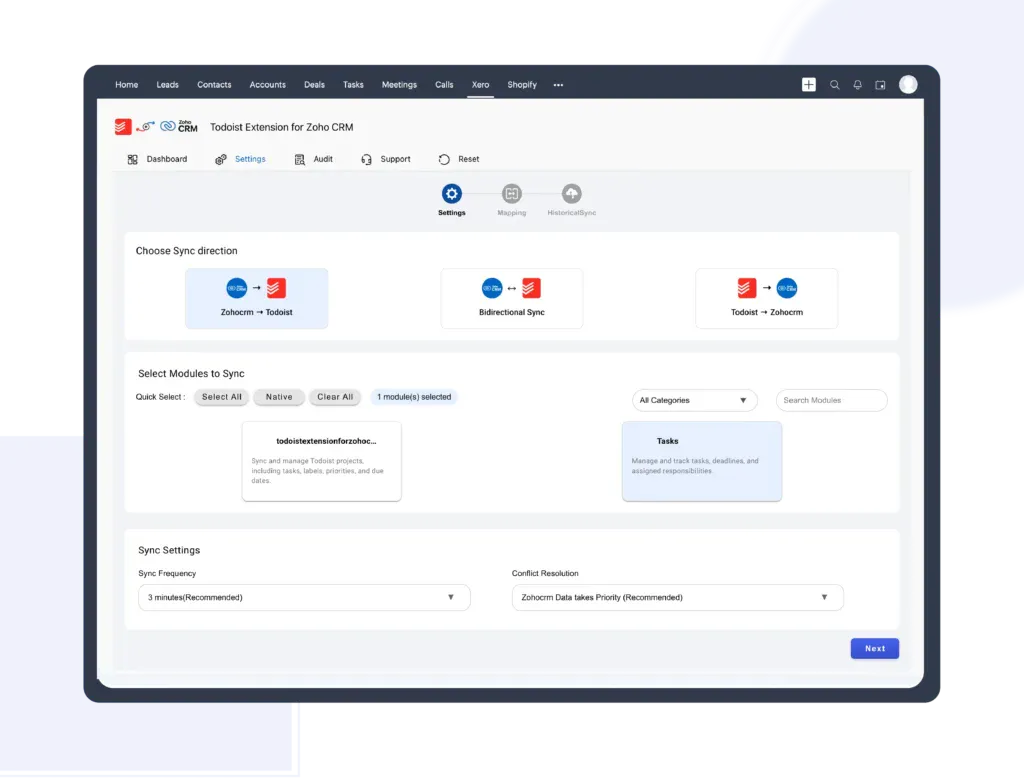Image resolution: width=1024 pixels, height=778 pixels.
Task: Open the Deals tab
Action: (x=314, y=85)
